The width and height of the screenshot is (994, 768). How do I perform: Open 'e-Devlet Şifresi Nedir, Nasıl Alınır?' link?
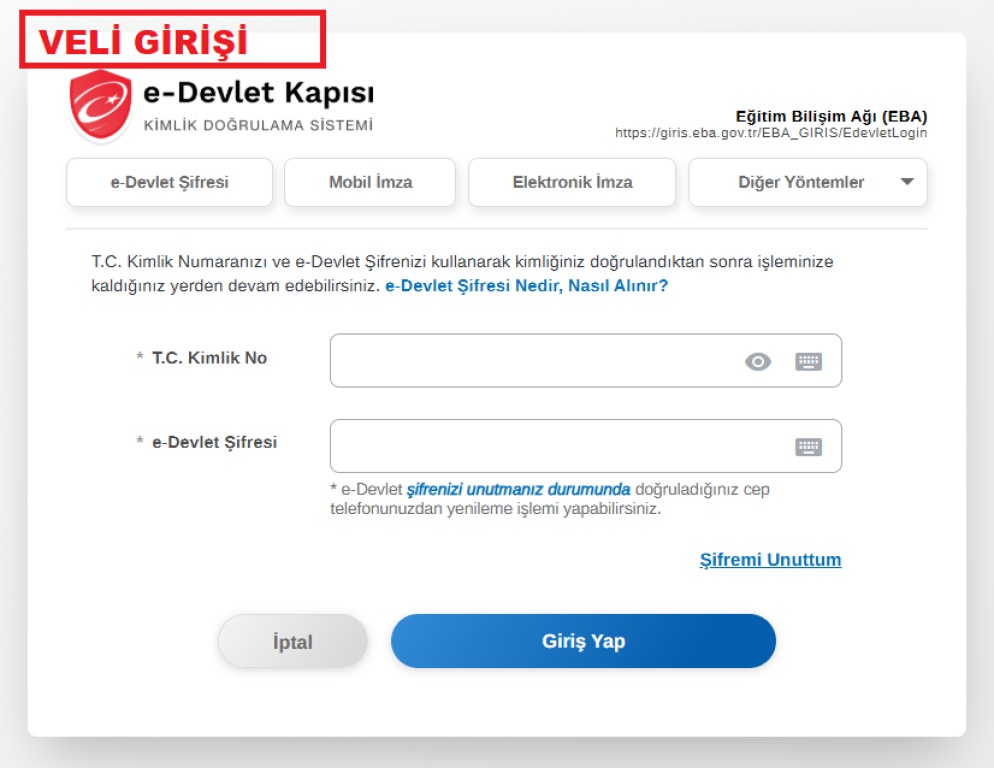click(527, 286)
